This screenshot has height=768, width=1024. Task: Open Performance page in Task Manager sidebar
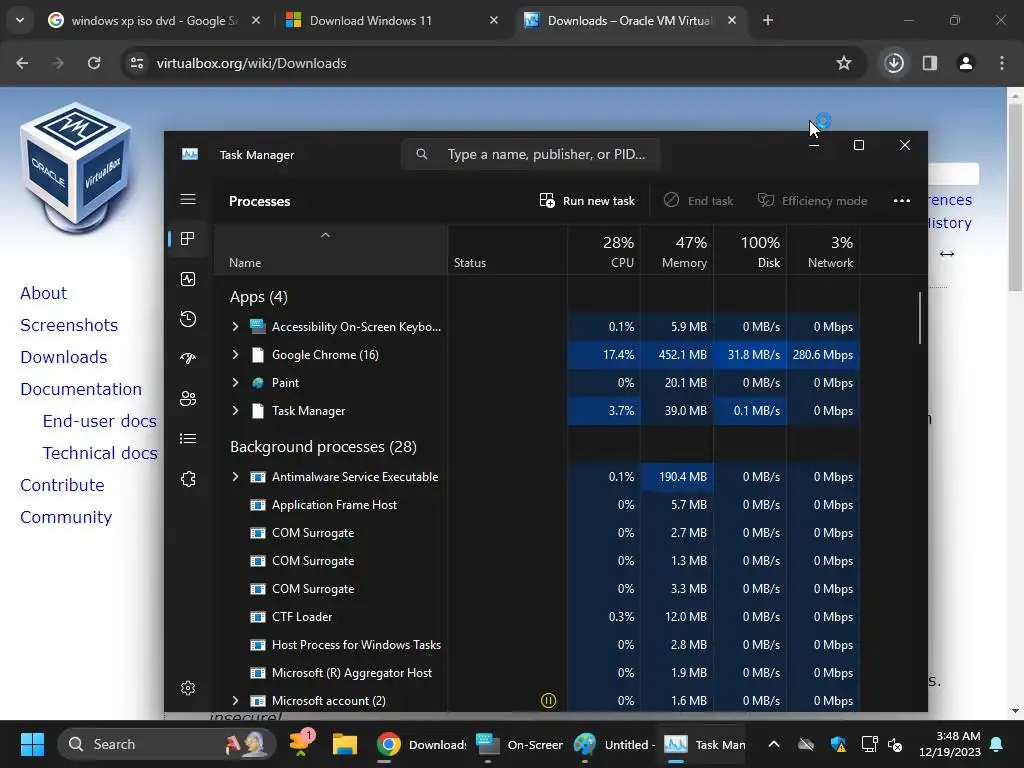(x=188, y=280)
